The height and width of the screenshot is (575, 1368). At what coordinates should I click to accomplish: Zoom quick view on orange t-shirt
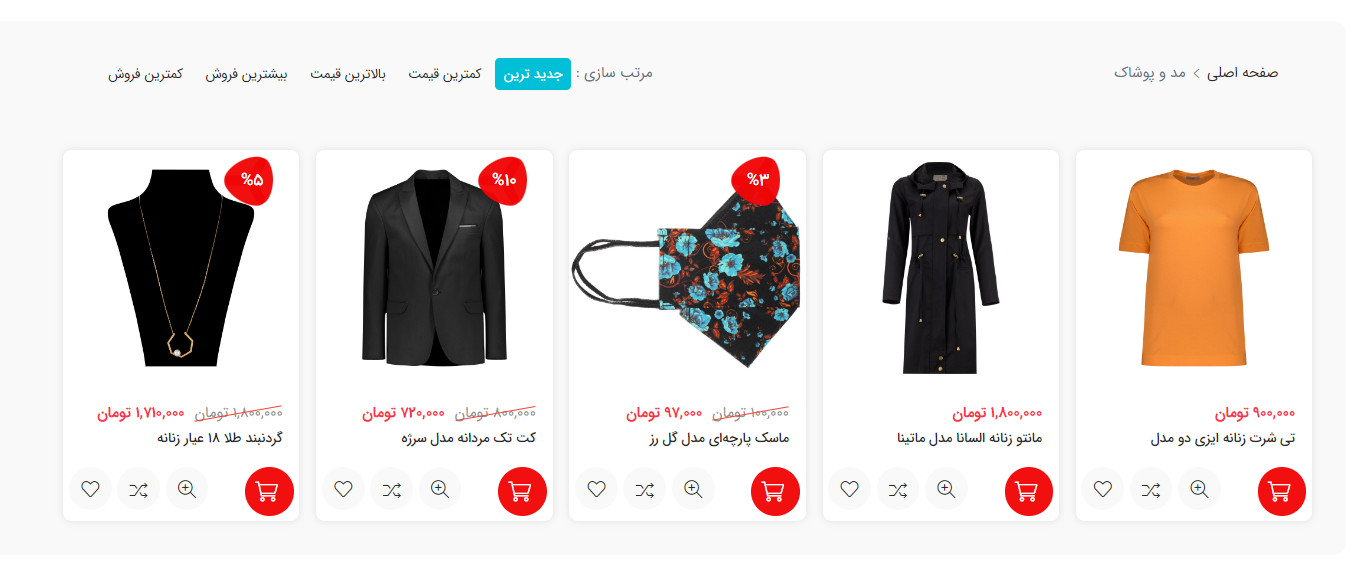[x=1199, y=489]
